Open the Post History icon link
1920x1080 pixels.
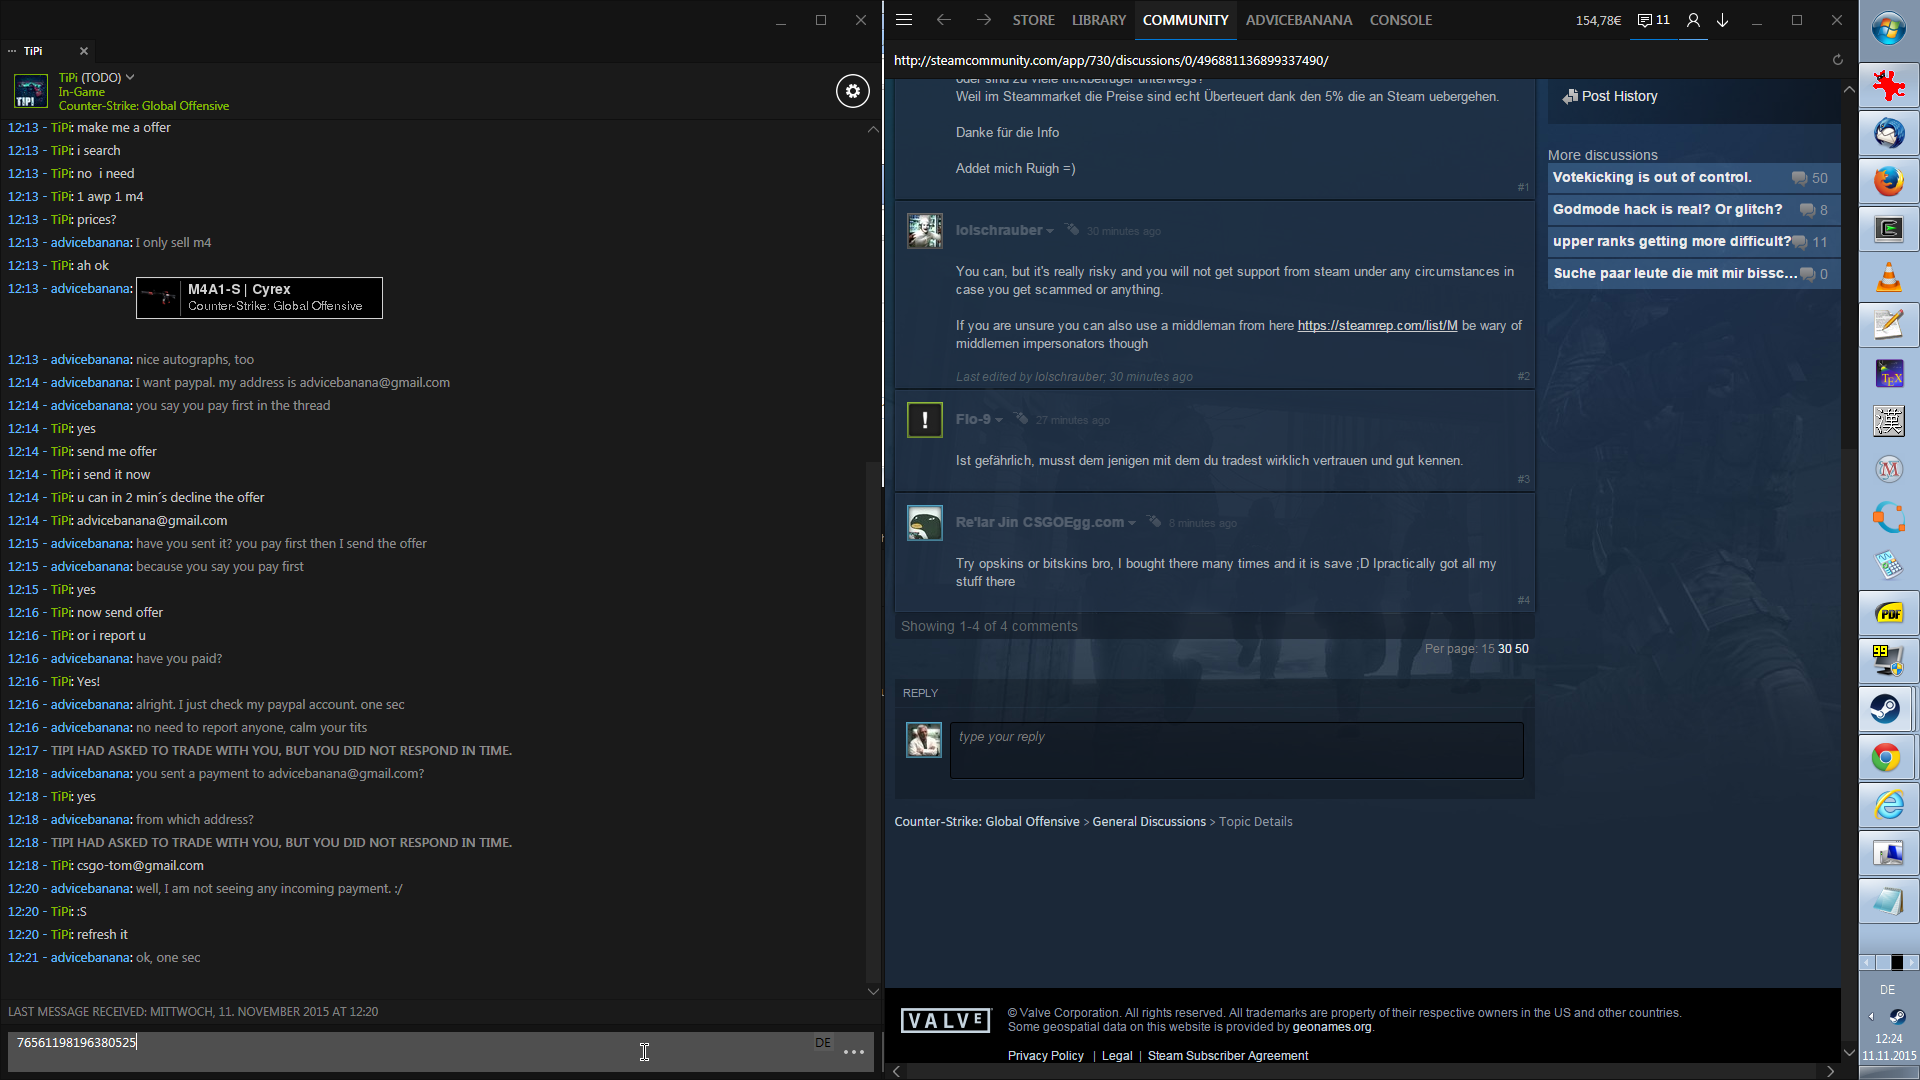(x=1610, y=96)
